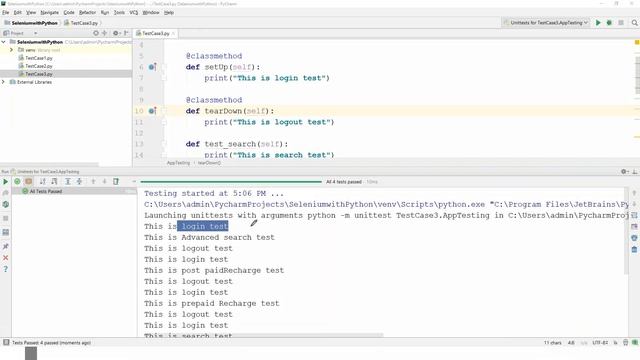Open the Edit menu
640x360 pixels.
[18, 13]
